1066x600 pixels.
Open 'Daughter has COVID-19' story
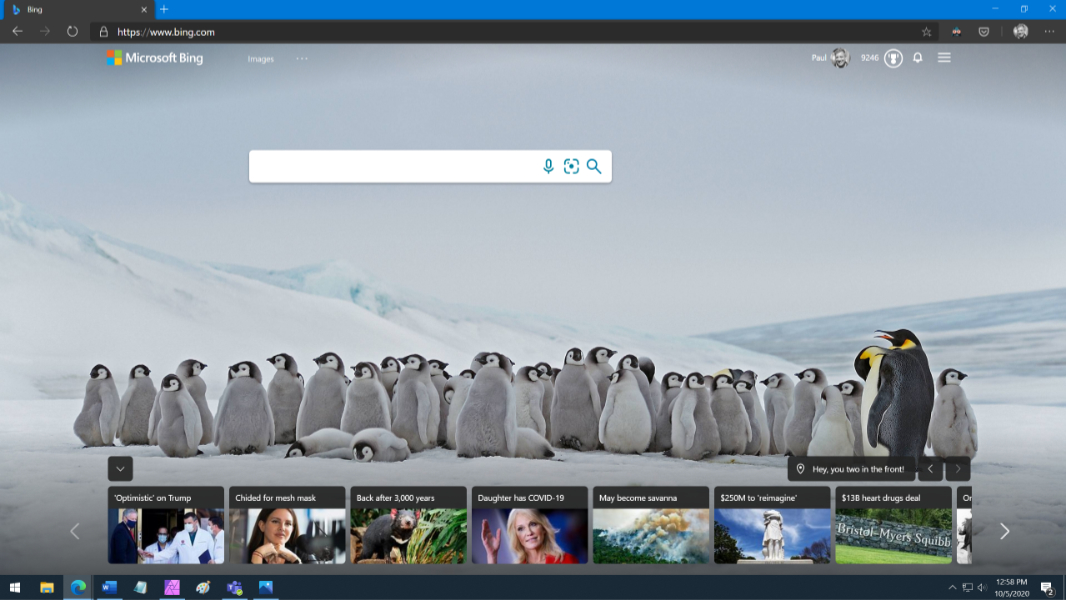[x=530, y=525]
